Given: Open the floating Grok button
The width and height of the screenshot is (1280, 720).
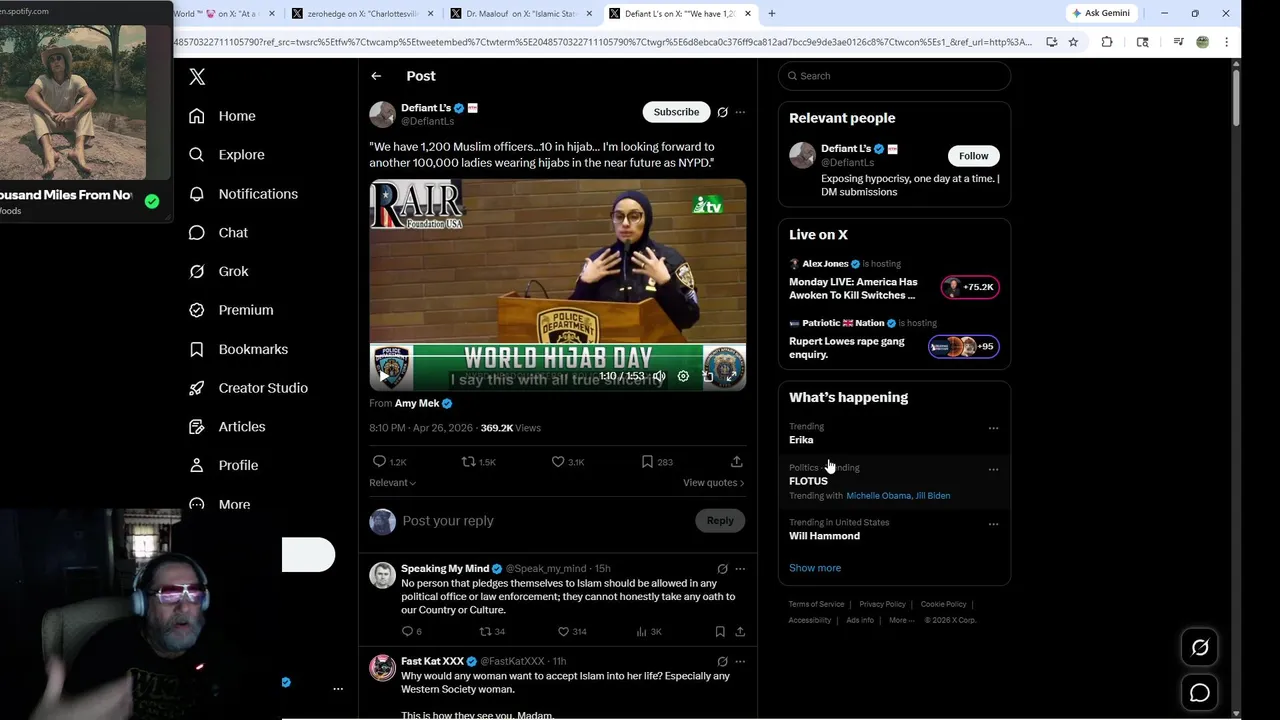Looking at the screenshot, I should click(x=1200, y=648).
